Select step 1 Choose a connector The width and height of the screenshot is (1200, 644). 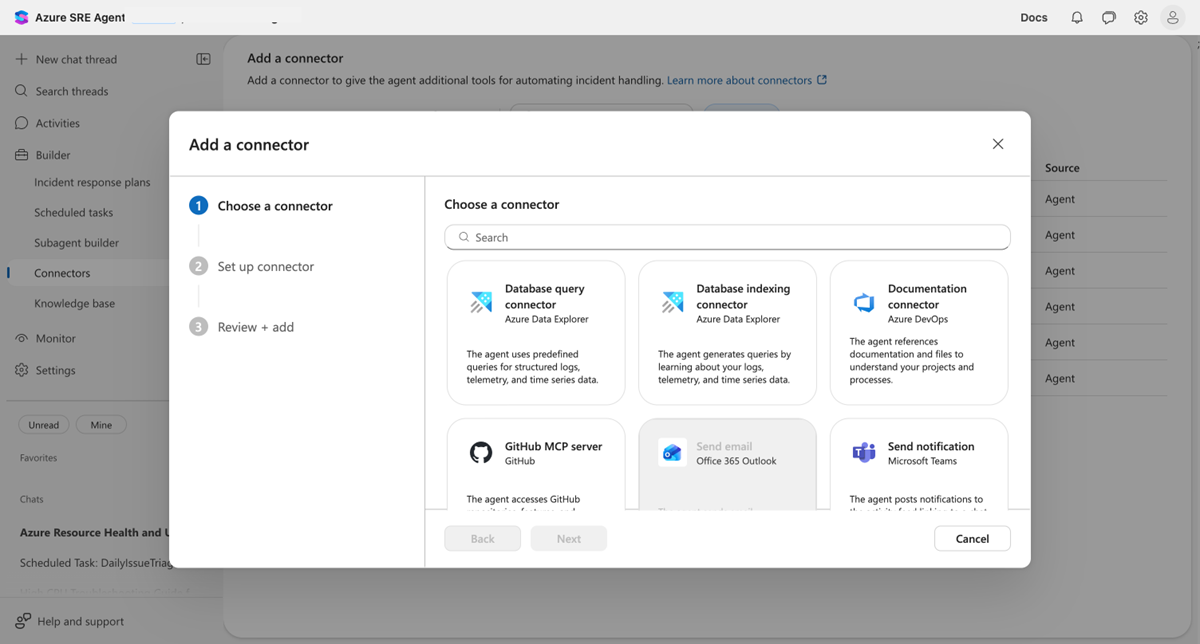pos(261,206)
